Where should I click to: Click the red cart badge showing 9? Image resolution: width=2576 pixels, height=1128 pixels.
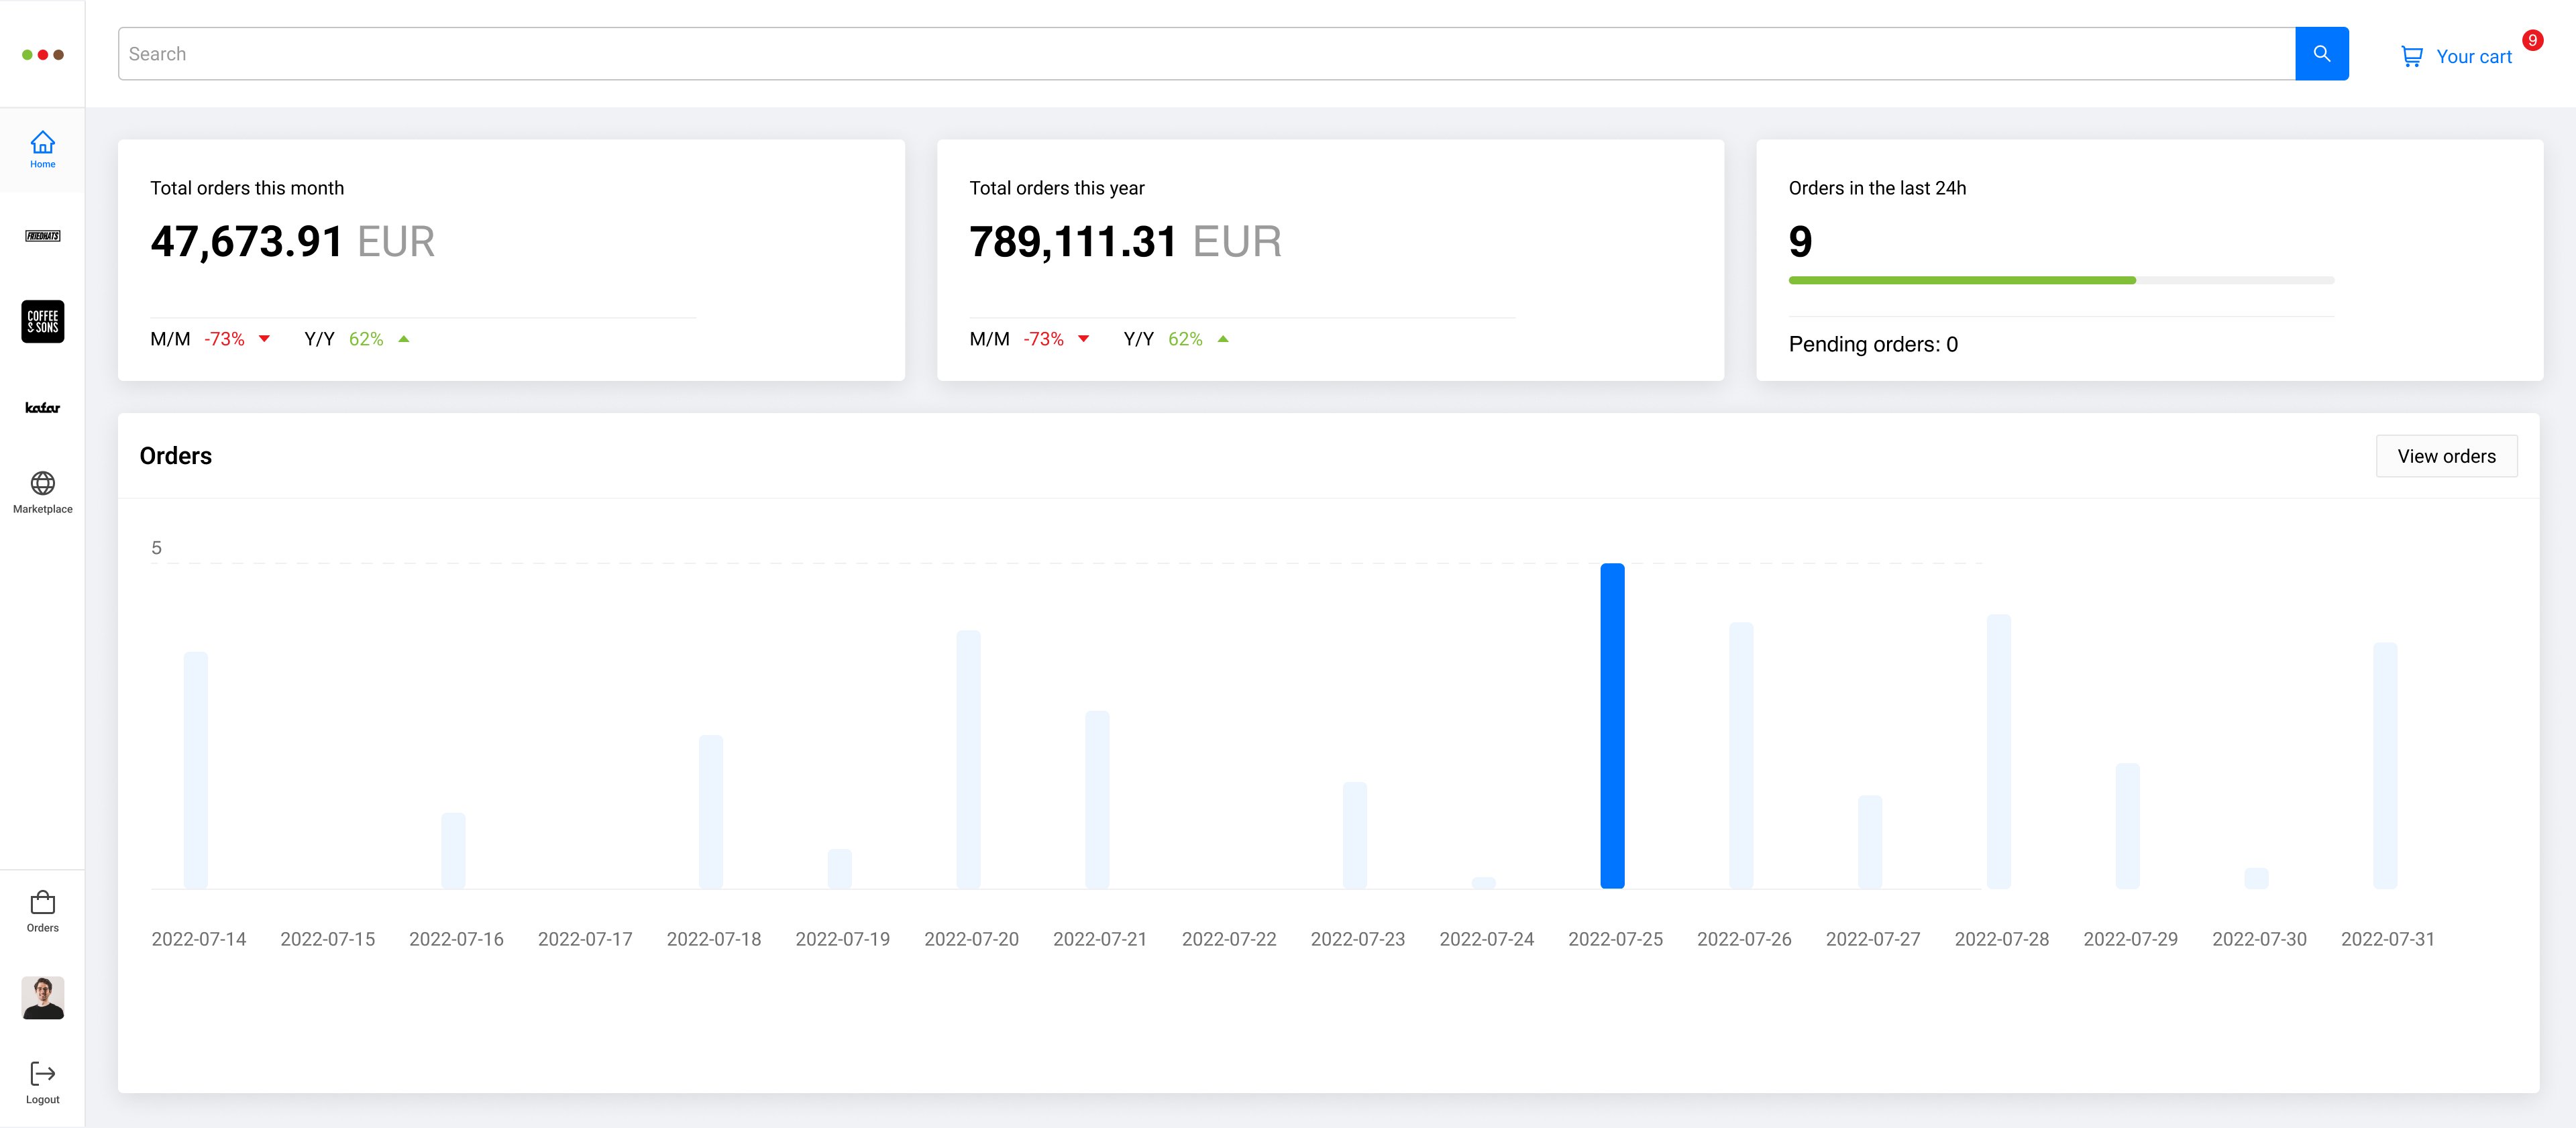2532,40
